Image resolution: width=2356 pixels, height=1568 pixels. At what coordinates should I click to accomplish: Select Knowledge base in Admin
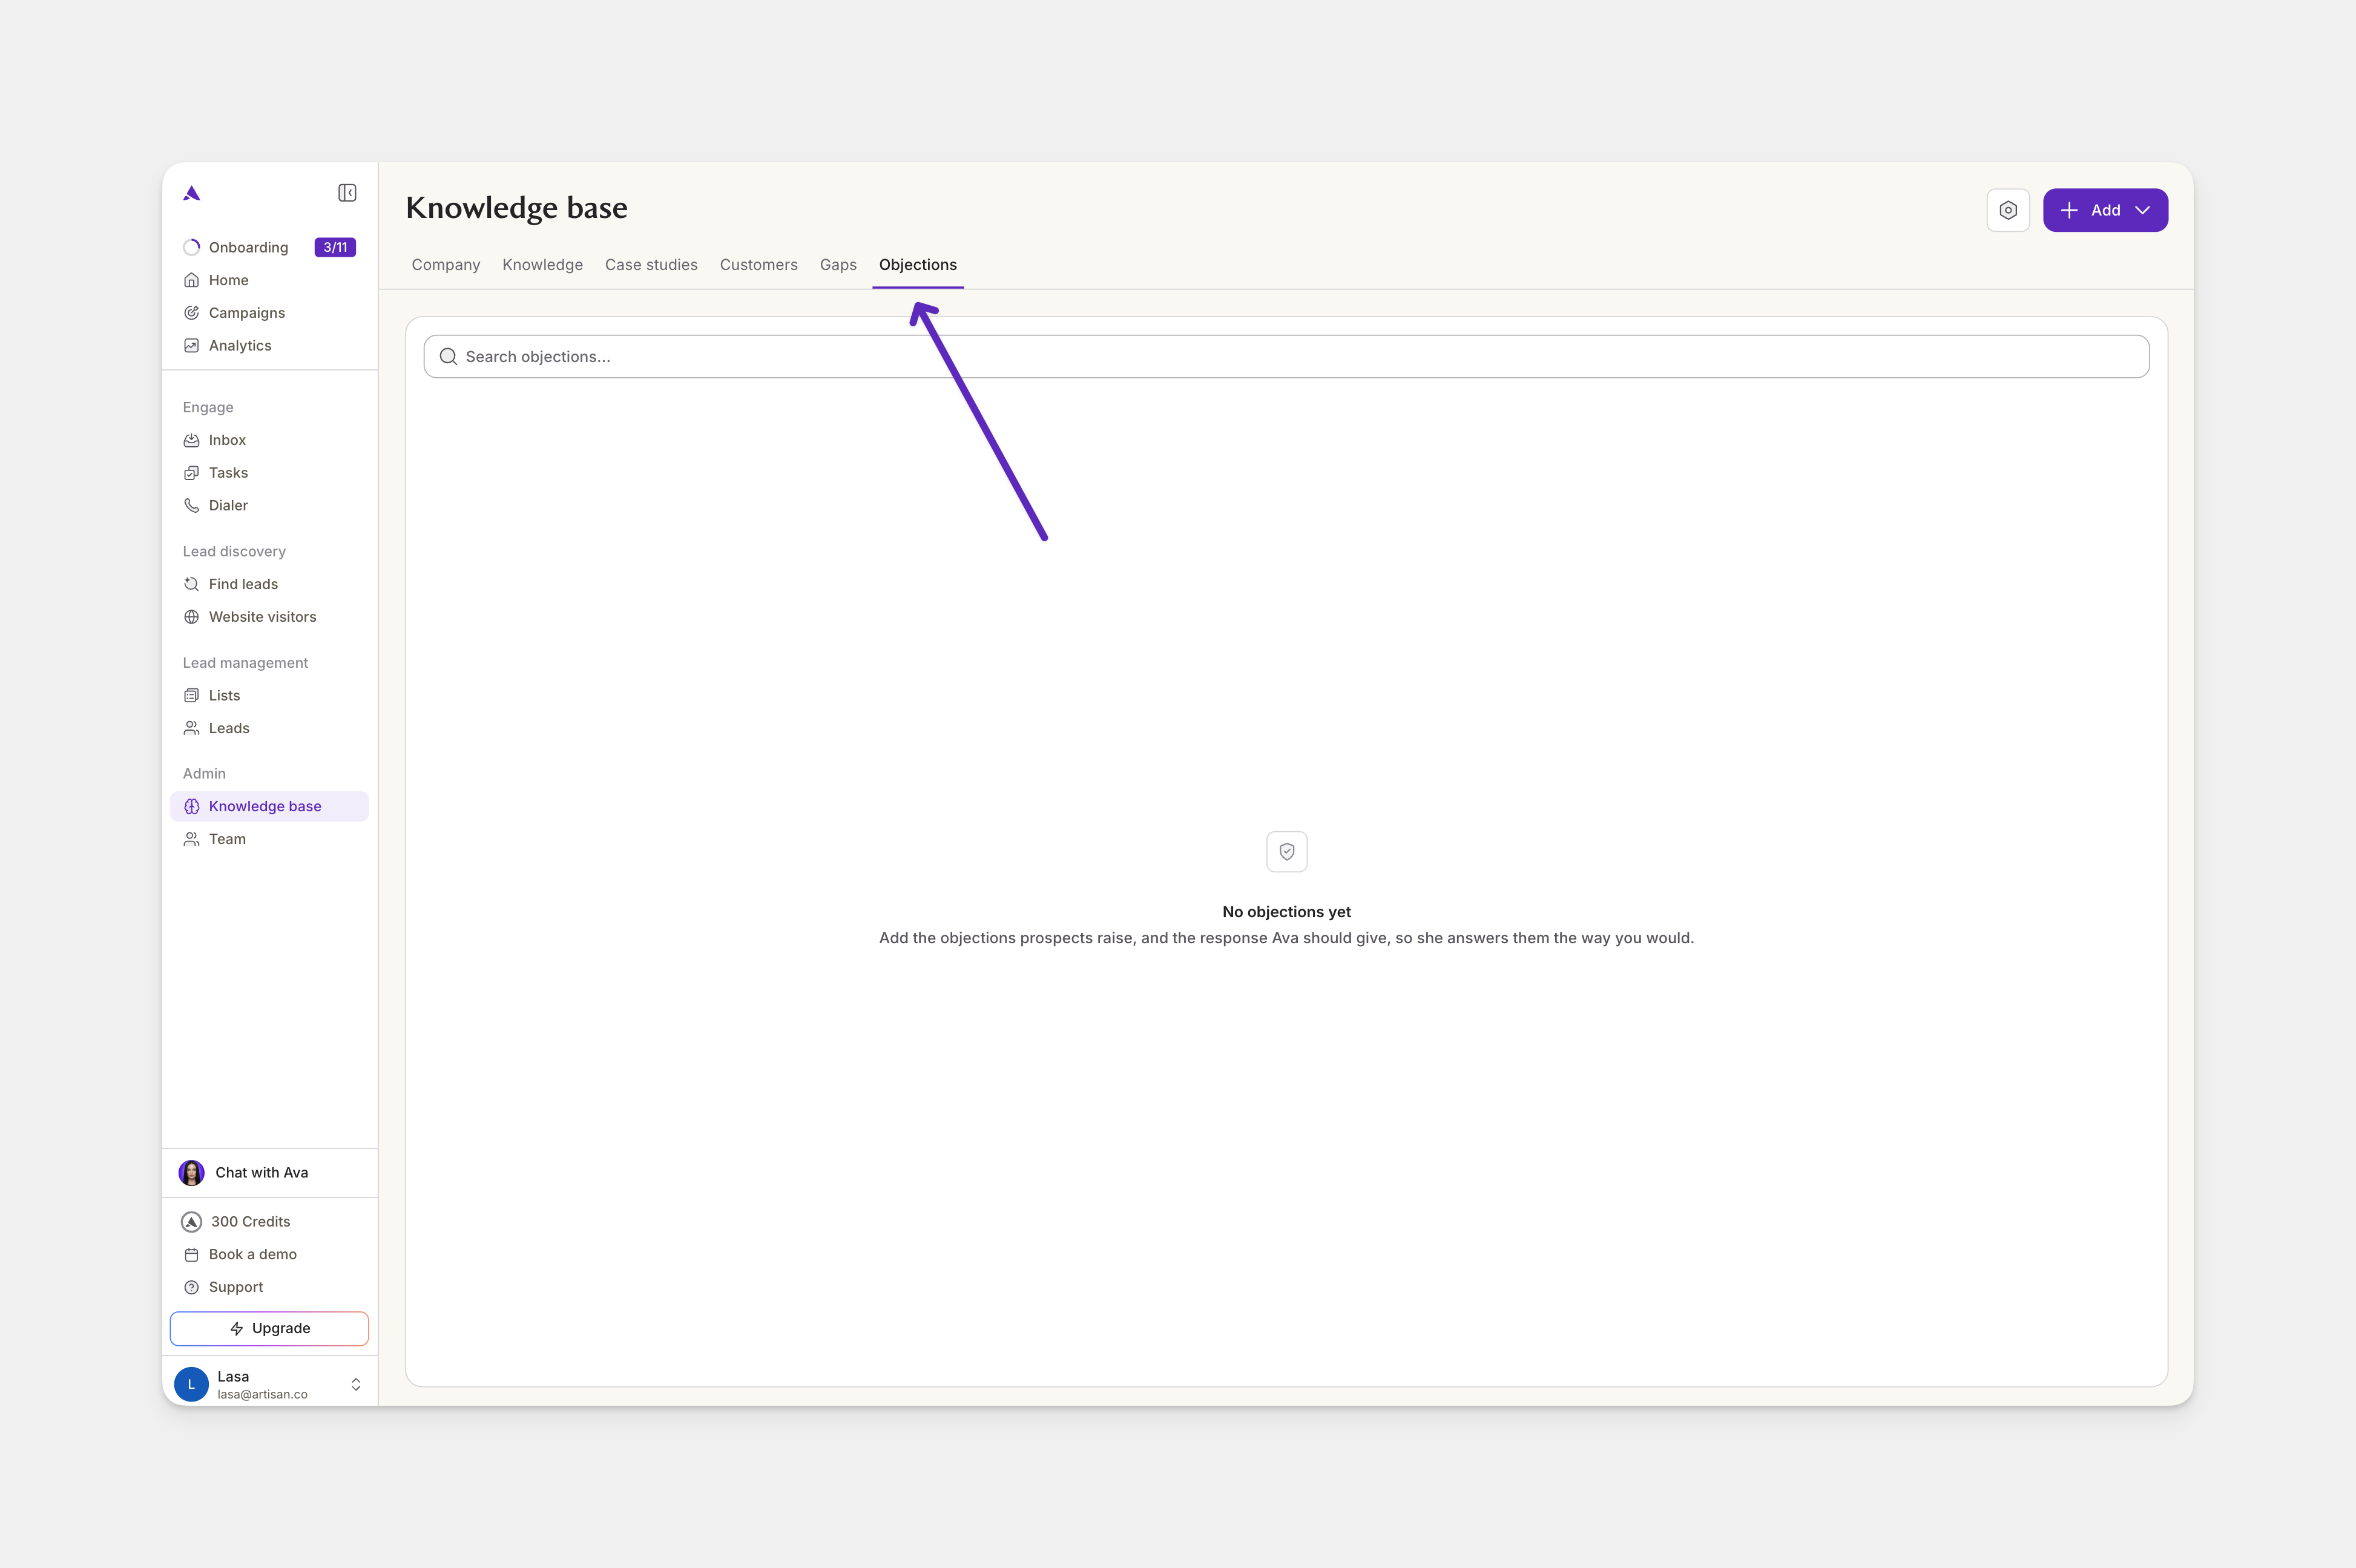pyautogui.click(x=269, y=806)
